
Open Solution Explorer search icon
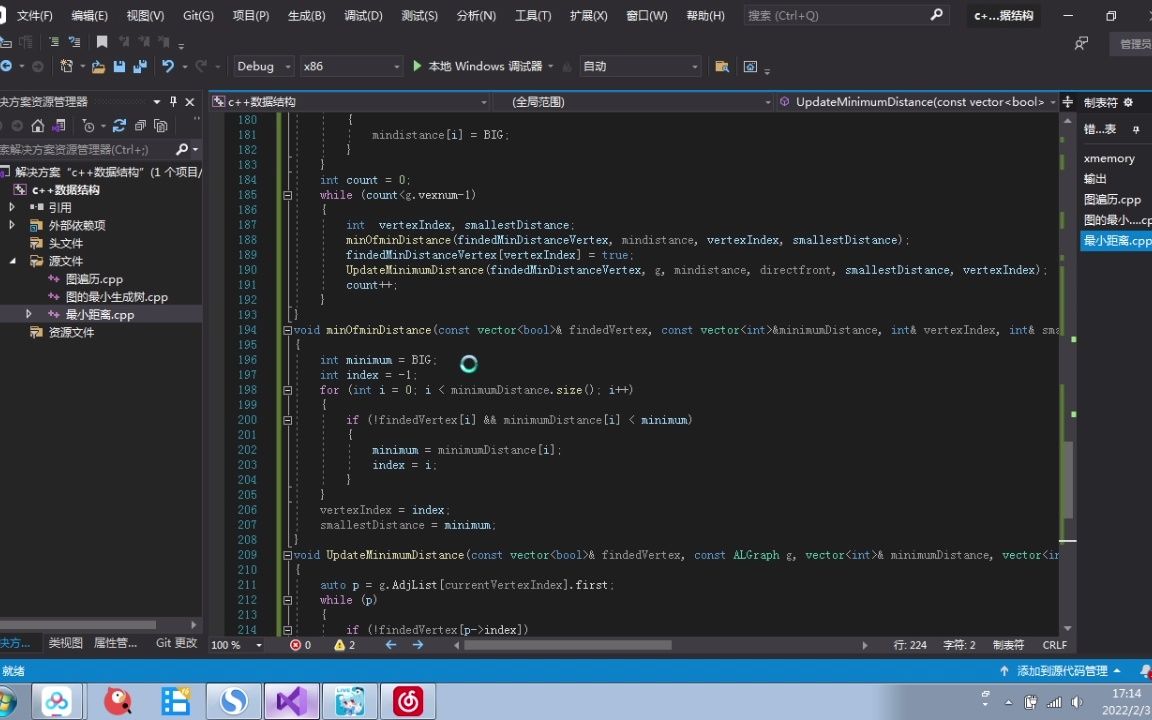click(184, 148)
